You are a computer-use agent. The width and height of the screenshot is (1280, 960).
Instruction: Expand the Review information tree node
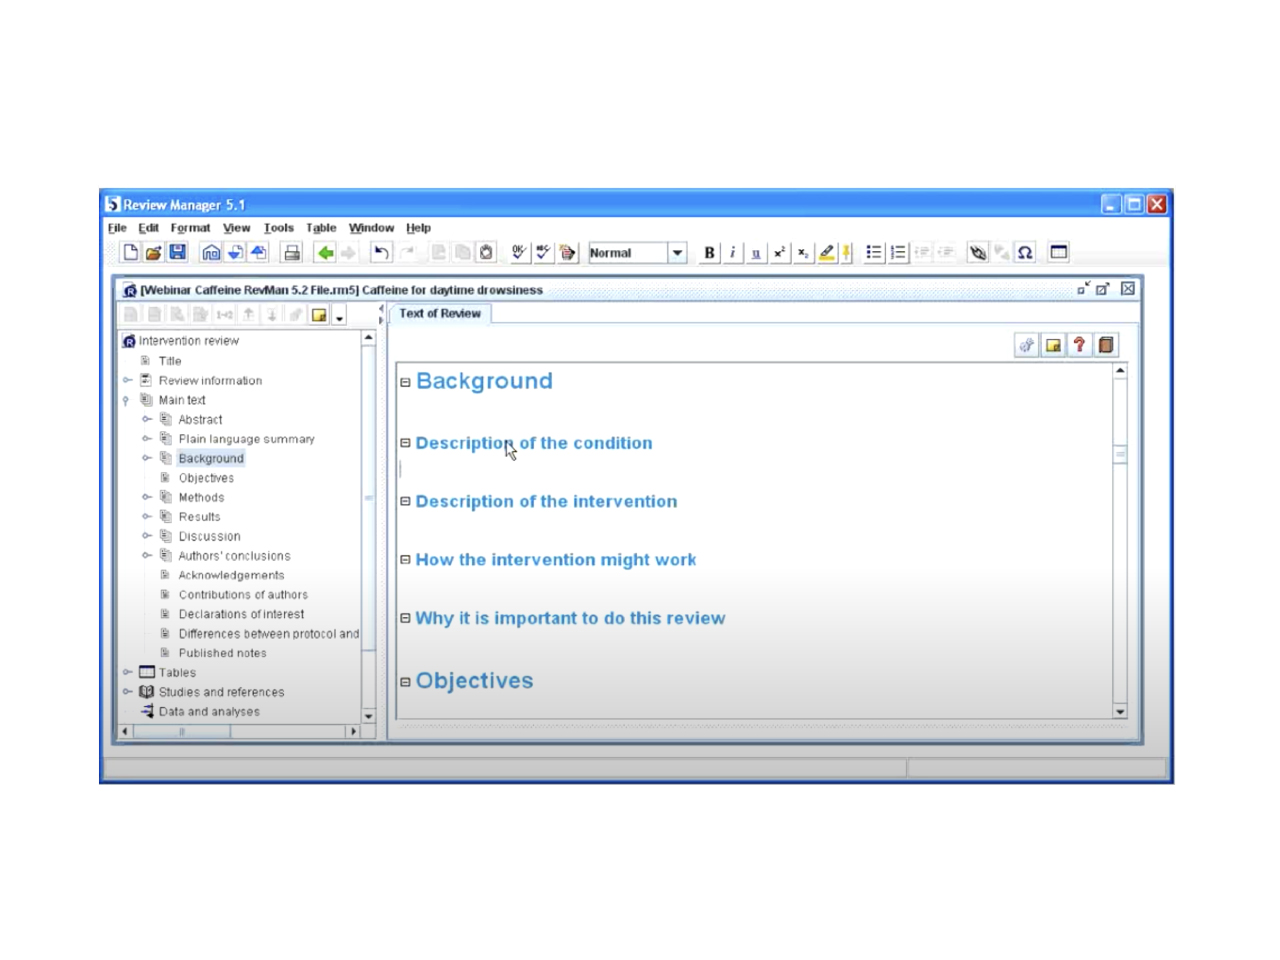pyautogui.click(x=128, y=380)
